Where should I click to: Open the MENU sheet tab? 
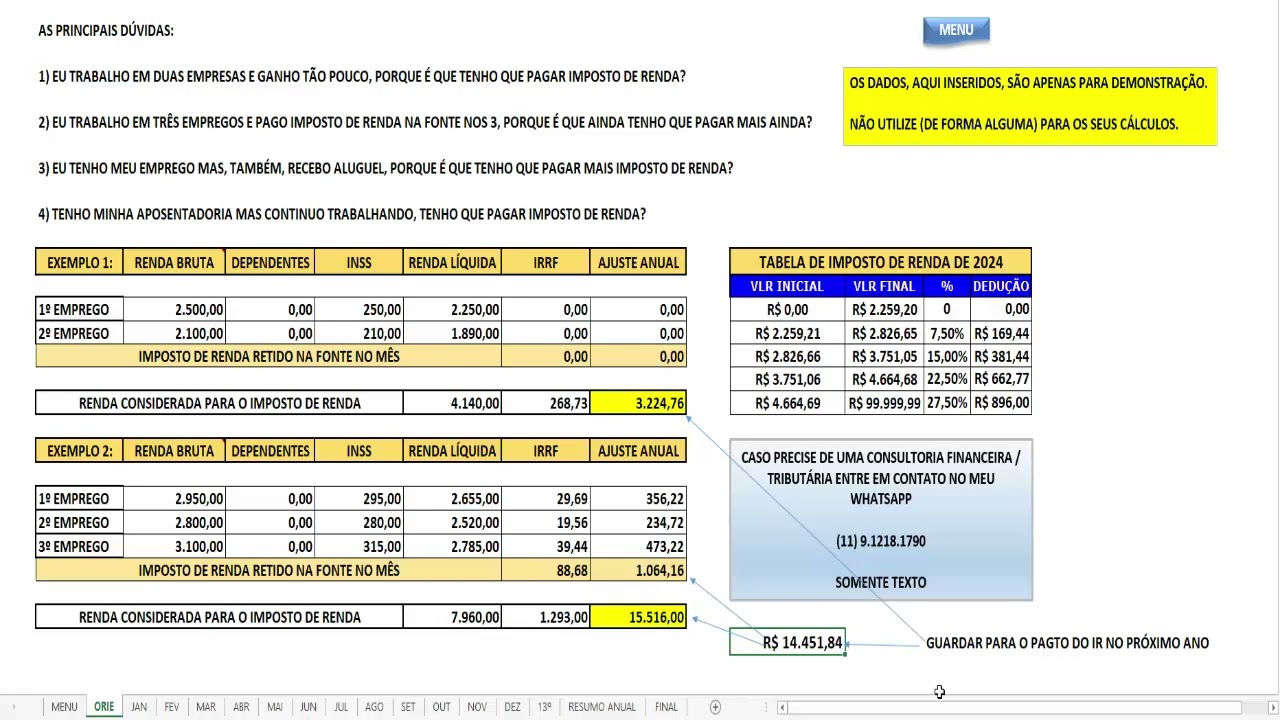point(64,707)
